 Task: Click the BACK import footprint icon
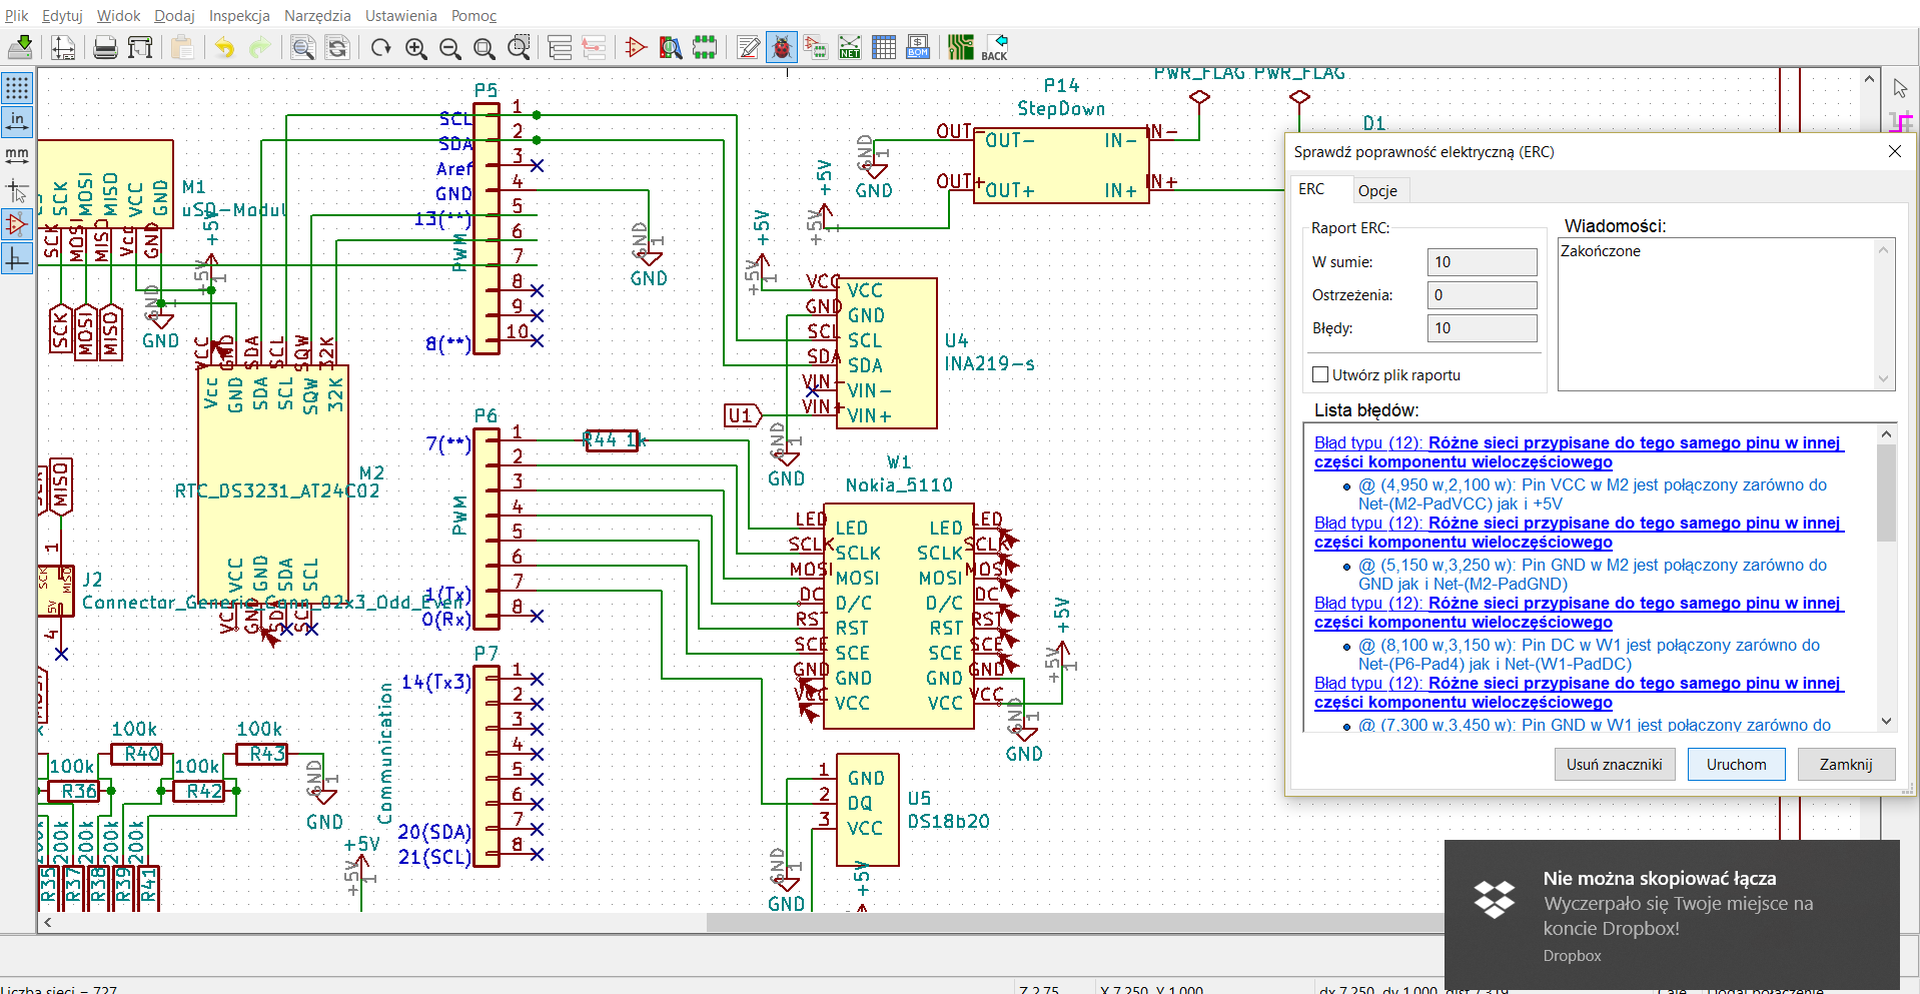pyautogui.click(x=995, y=47)
